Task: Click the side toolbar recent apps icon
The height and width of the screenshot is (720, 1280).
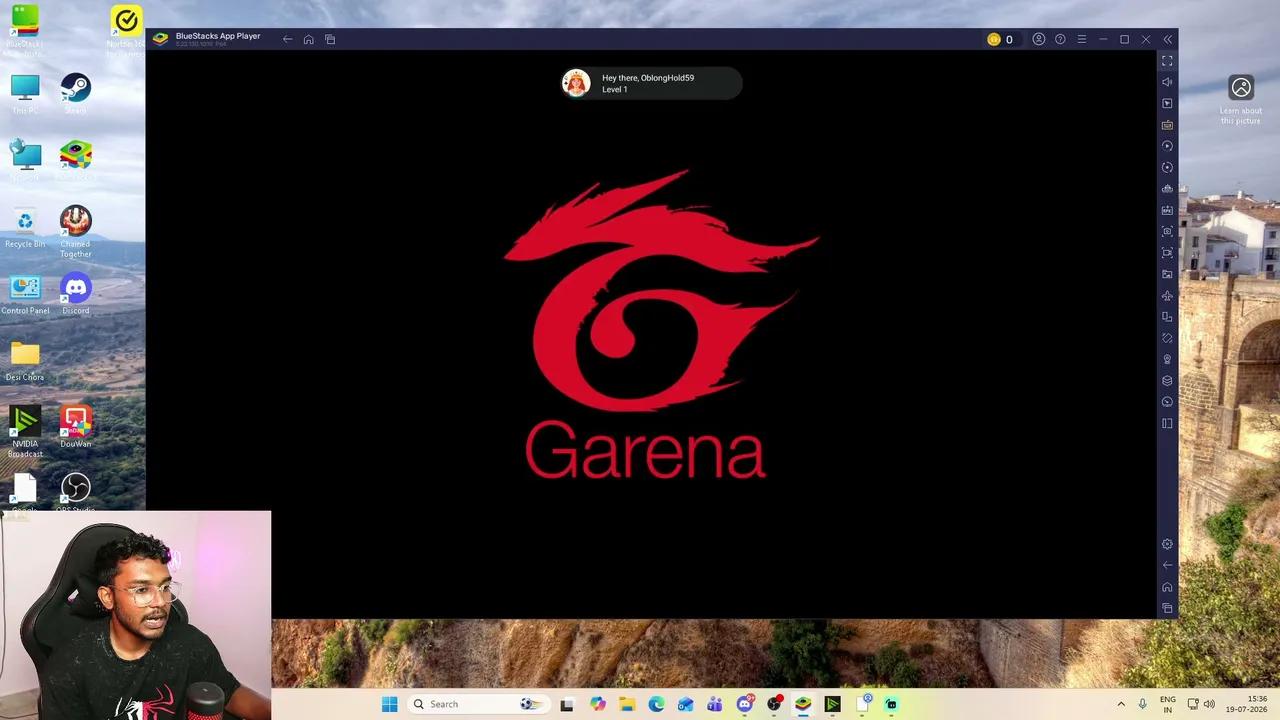Action: 1167,608
